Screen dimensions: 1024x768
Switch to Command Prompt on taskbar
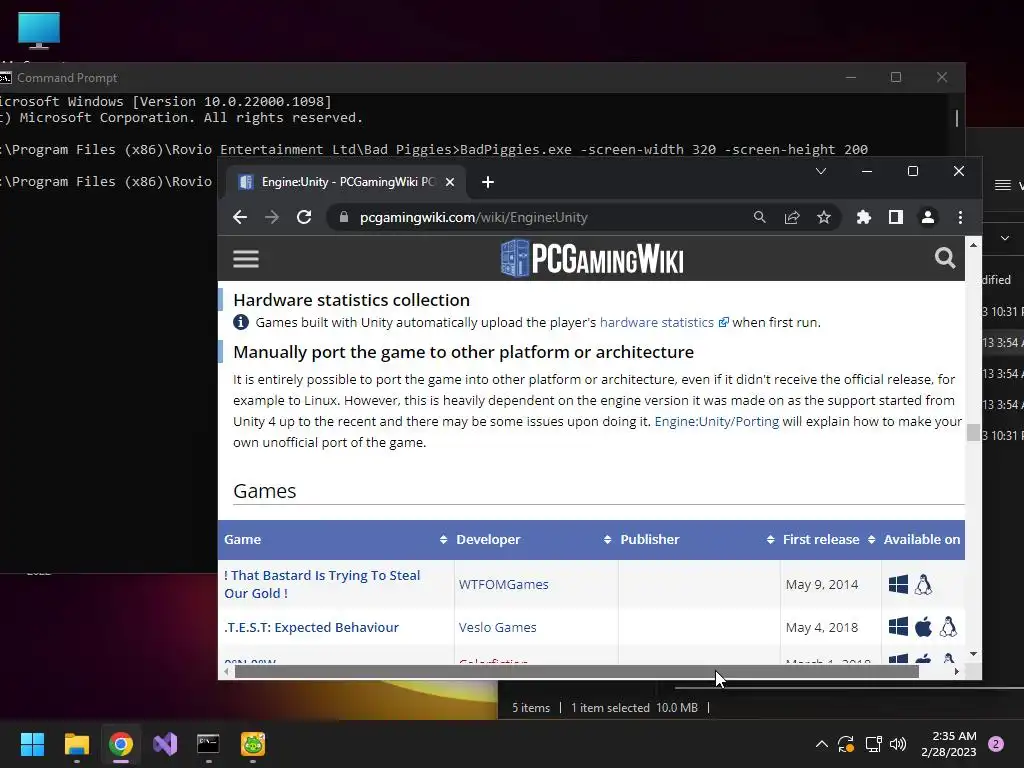(x=208, y=744)
